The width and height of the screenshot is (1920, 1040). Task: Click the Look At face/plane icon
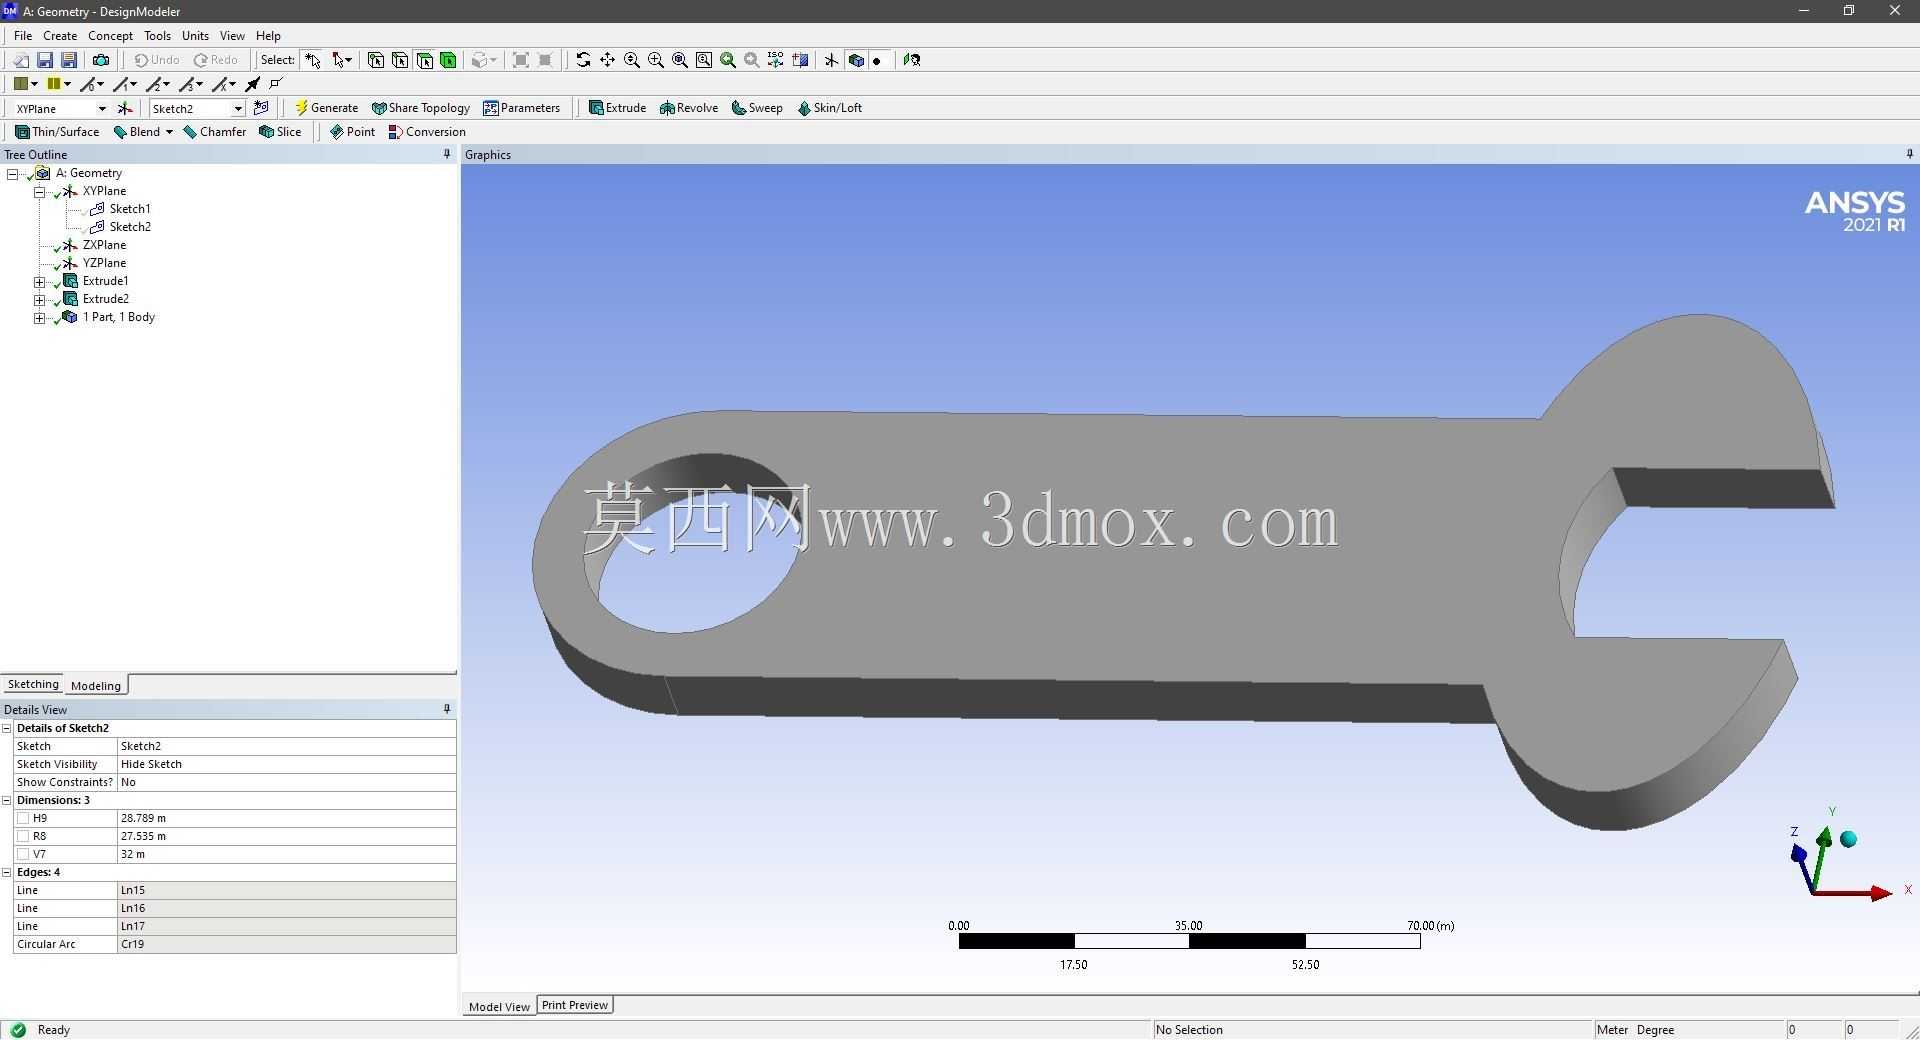(x=911, y=60)
